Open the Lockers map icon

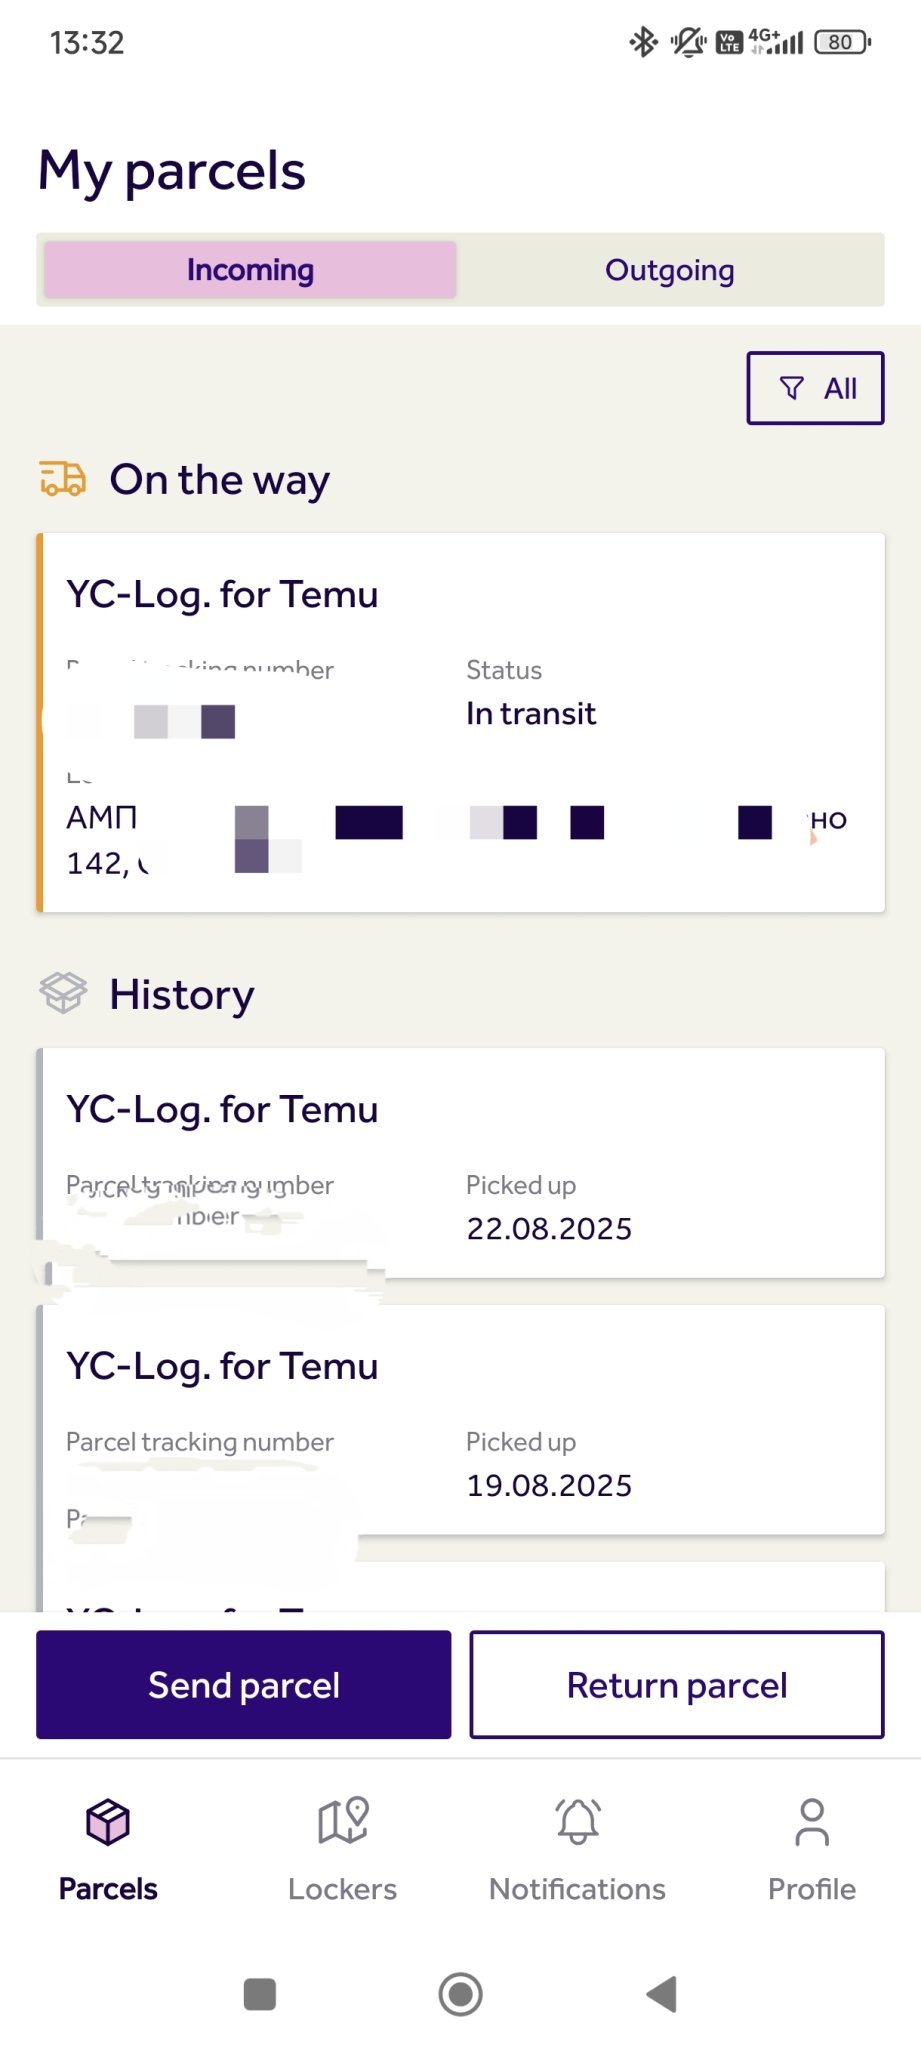tap(343, 1822)
